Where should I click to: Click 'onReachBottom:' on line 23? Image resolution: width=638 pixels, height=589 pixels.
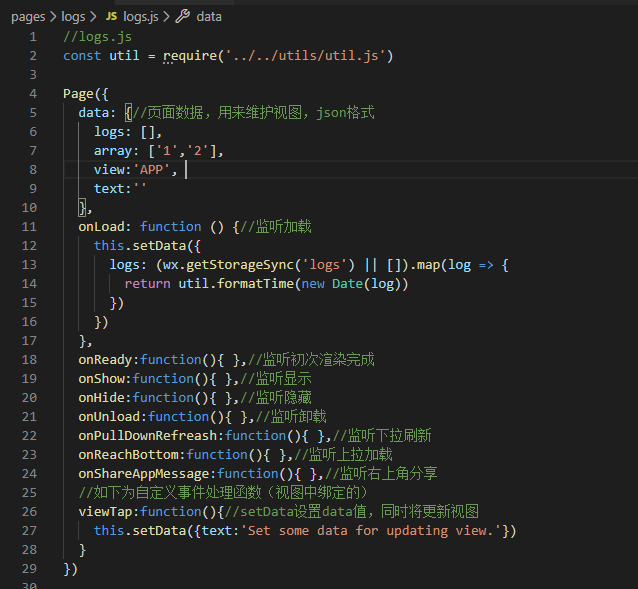point(132,454)
